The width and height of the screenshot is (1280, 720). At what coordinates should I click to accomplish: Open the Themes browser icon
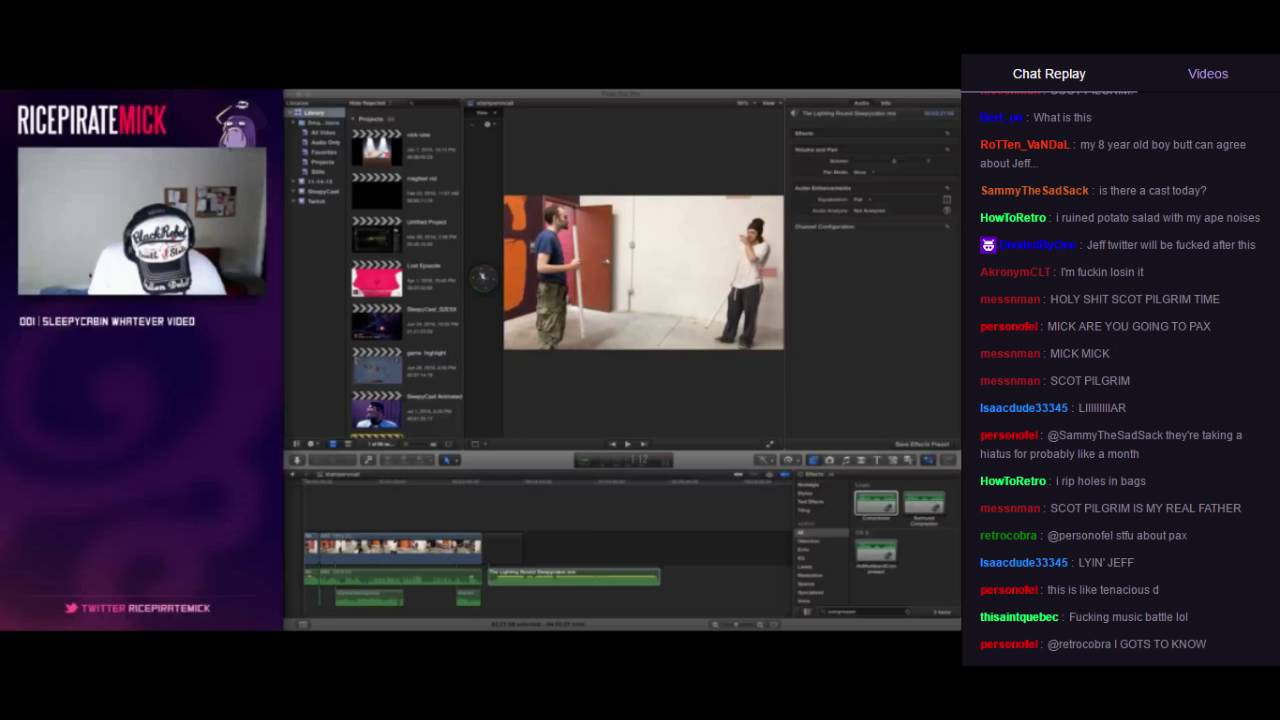909,460
